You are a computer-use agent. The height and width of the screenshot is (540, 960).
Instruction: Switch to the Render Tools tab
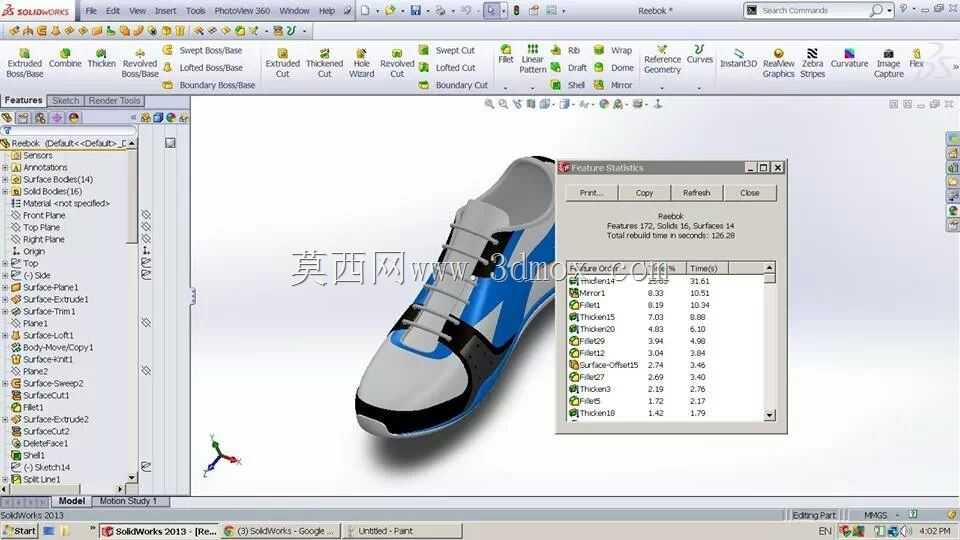(x=114, y=100)
